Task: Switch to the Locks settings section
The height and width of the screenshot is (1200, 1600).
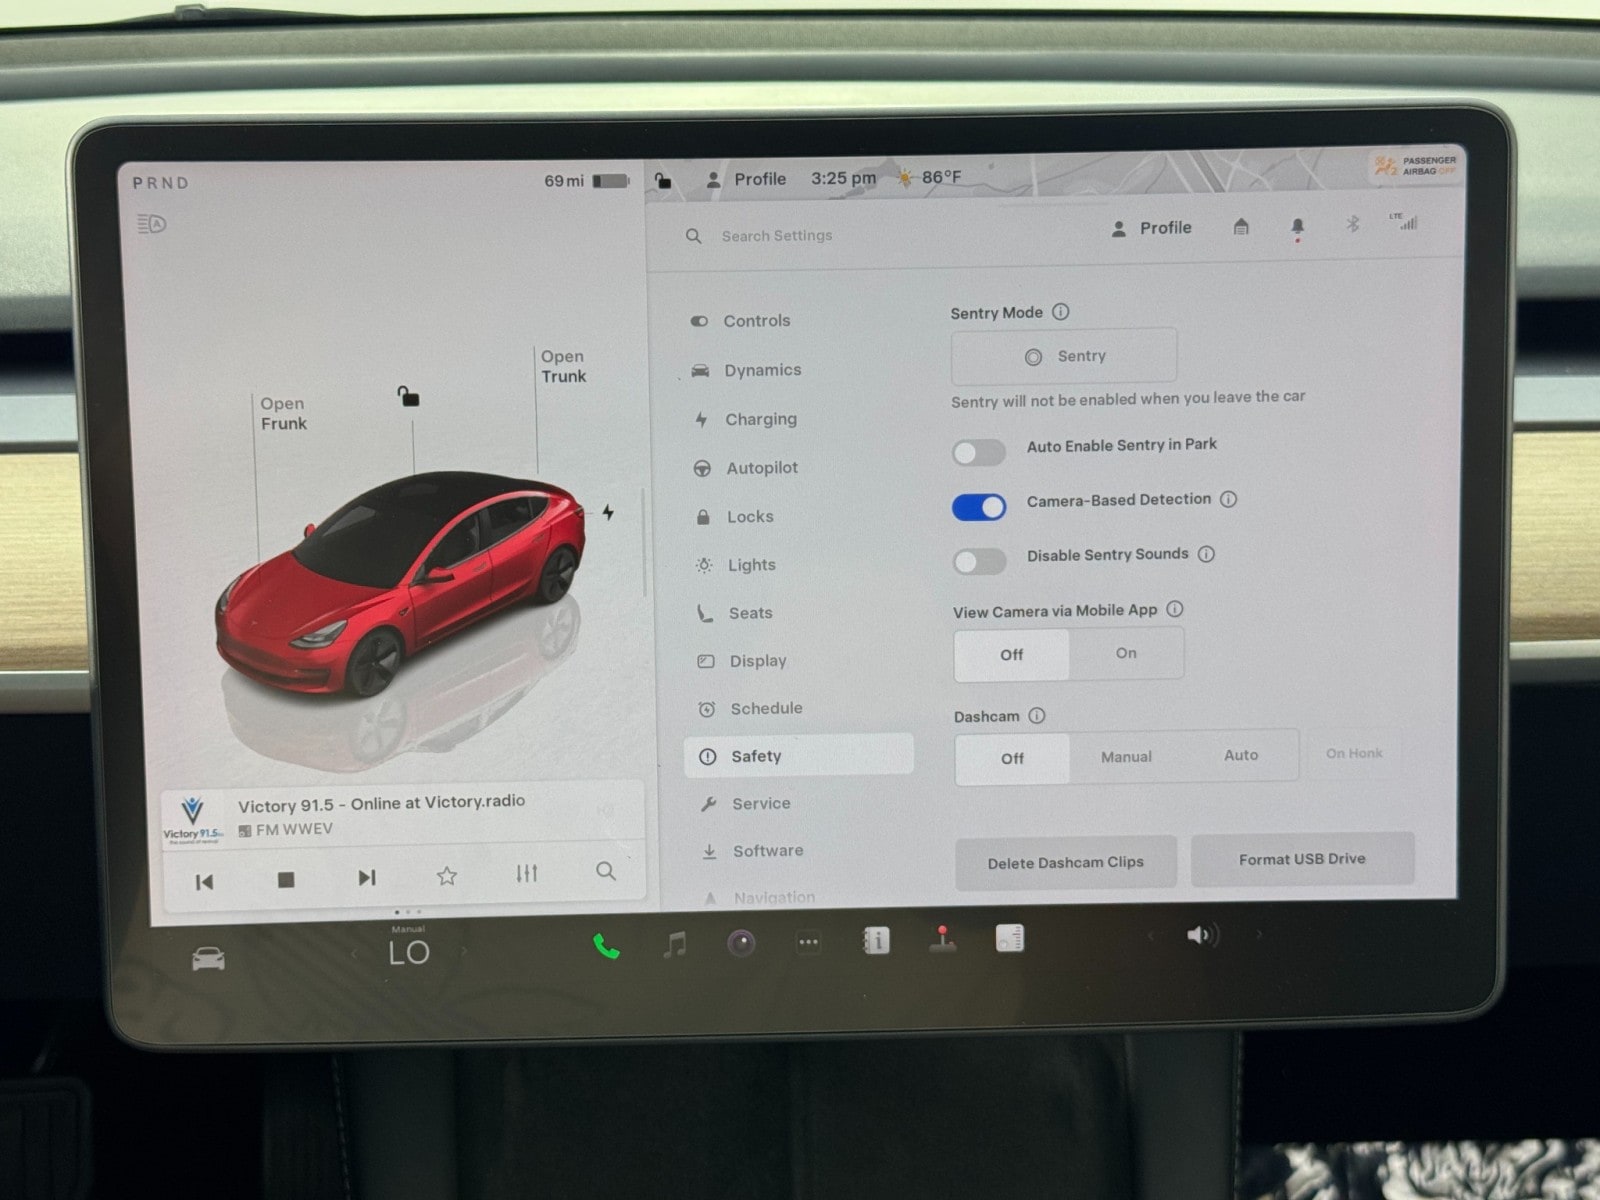Action: (749, 517)
